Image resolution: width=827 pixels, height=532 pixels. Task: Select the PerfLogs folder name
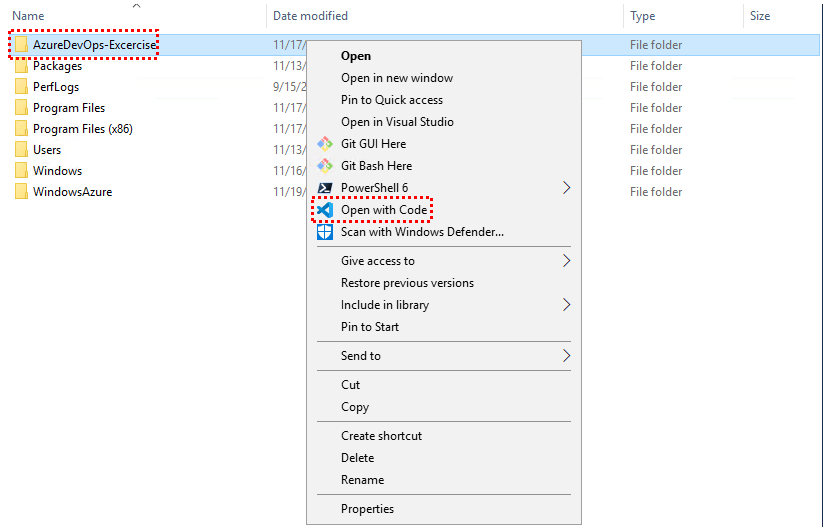coord(56,87)
